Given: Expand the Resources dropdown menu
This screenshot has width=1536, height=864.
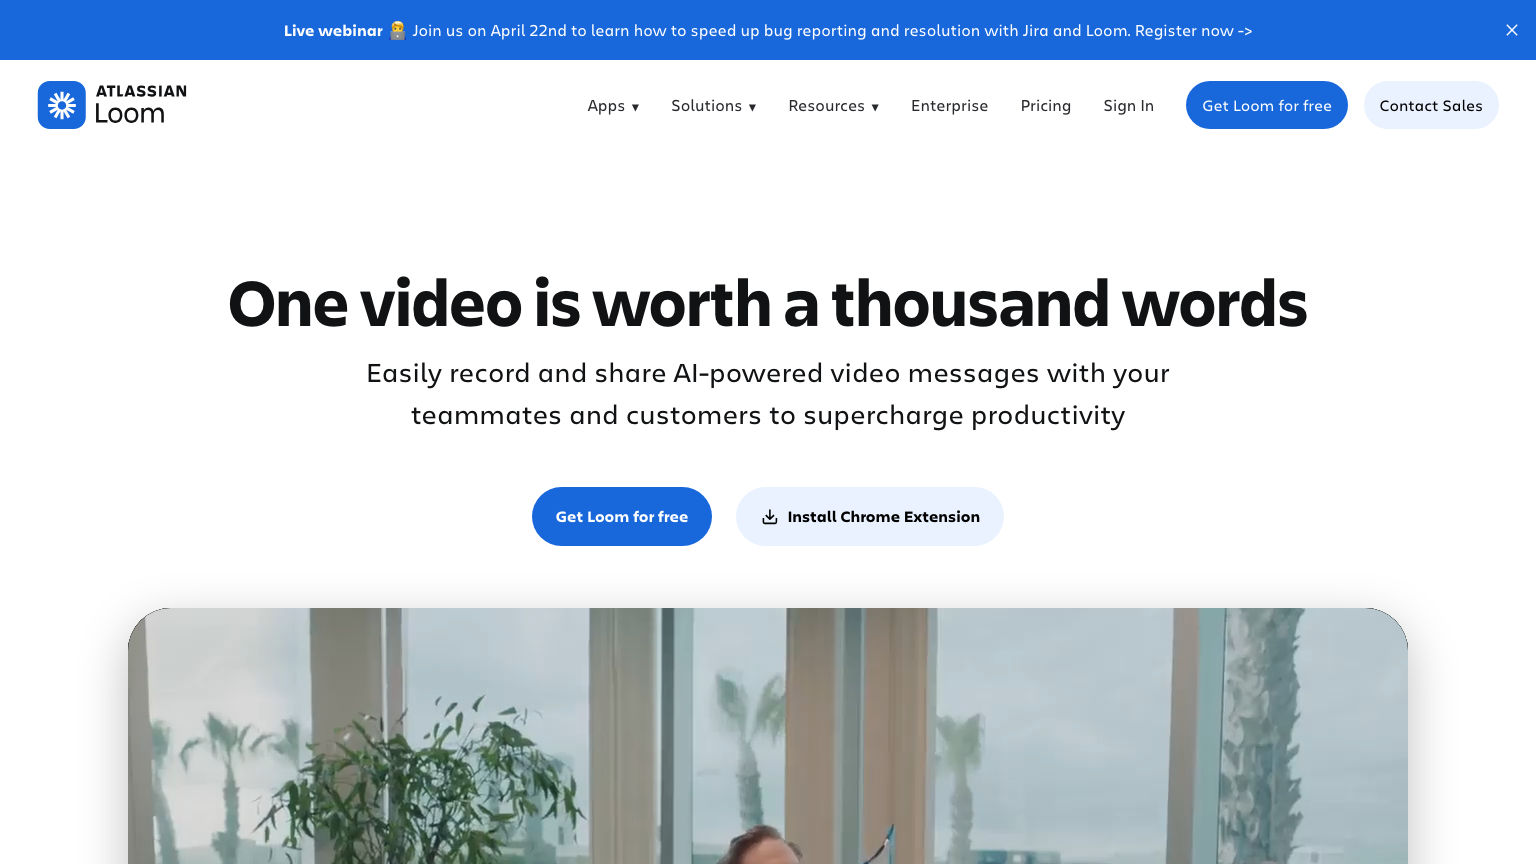Looking at the screenshot, I should [x=834, y=106].
